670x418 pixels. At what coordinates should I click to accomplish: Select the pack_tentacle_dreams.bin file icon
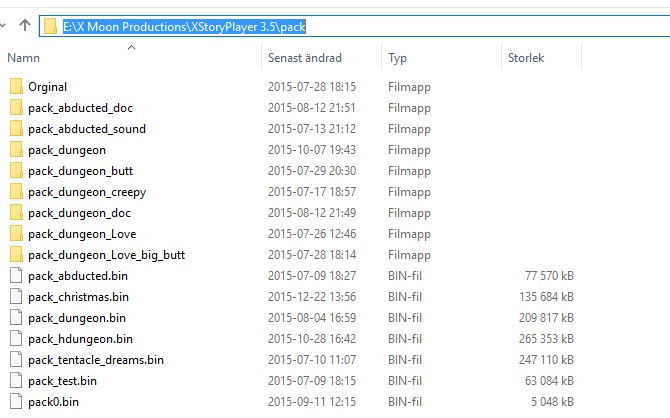[16, 359]
